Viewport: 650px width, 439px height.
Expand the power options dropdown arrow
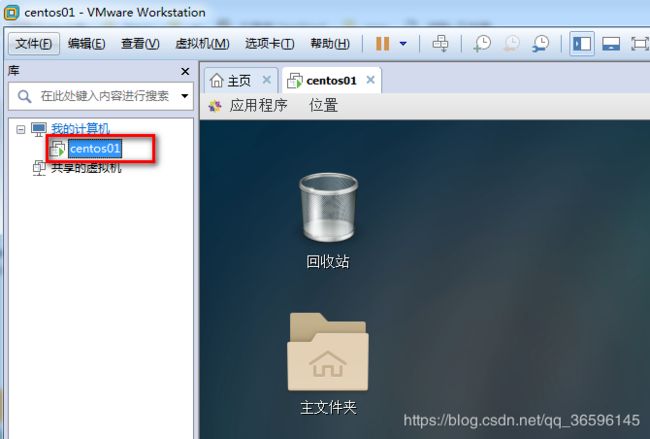(x=403, y=44)
